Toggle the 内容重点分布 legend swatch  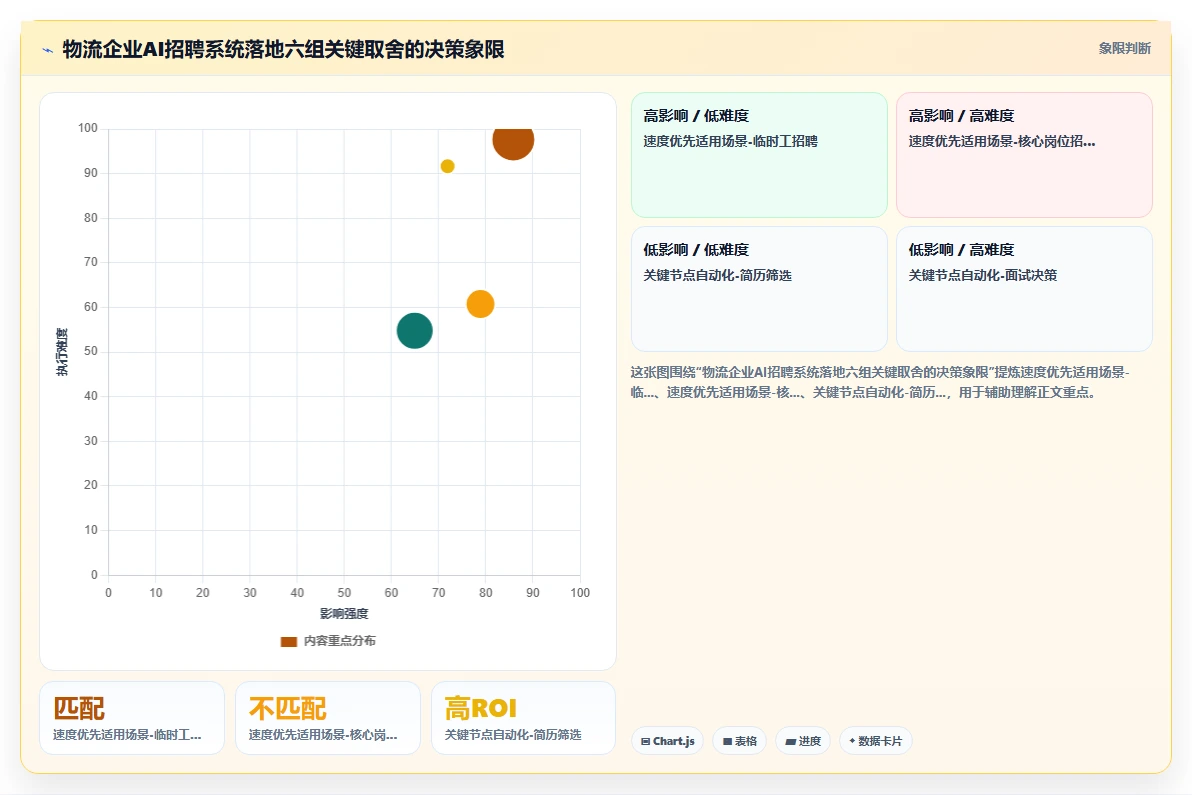289,641
